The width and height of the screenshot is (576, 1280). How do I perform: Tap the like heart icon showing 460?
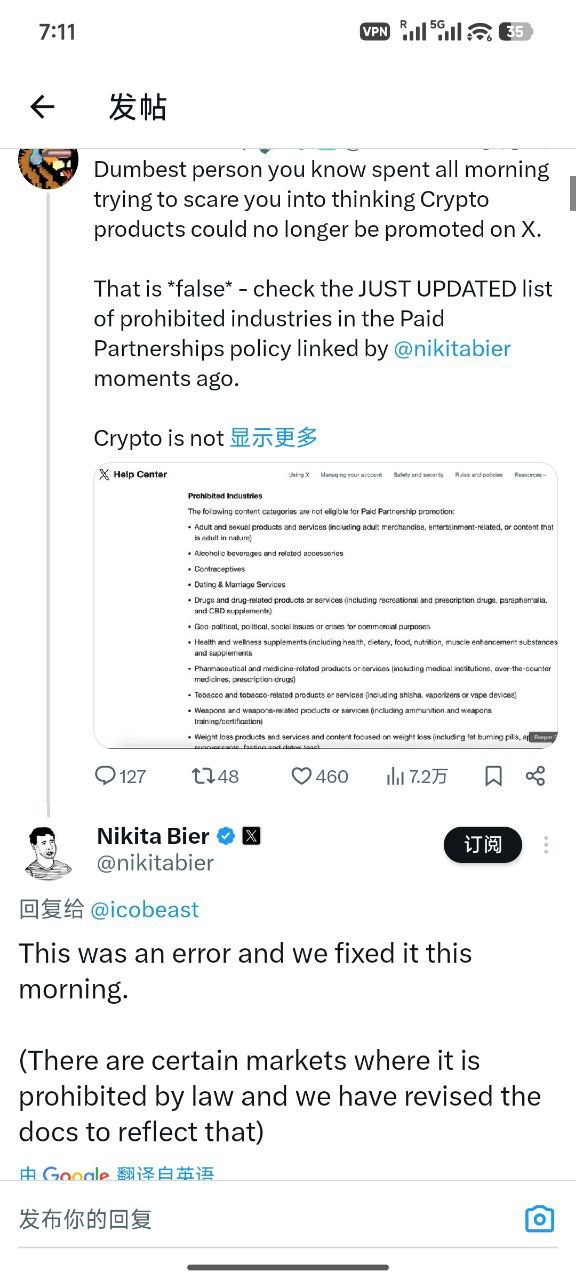click(x=301, y=776)
